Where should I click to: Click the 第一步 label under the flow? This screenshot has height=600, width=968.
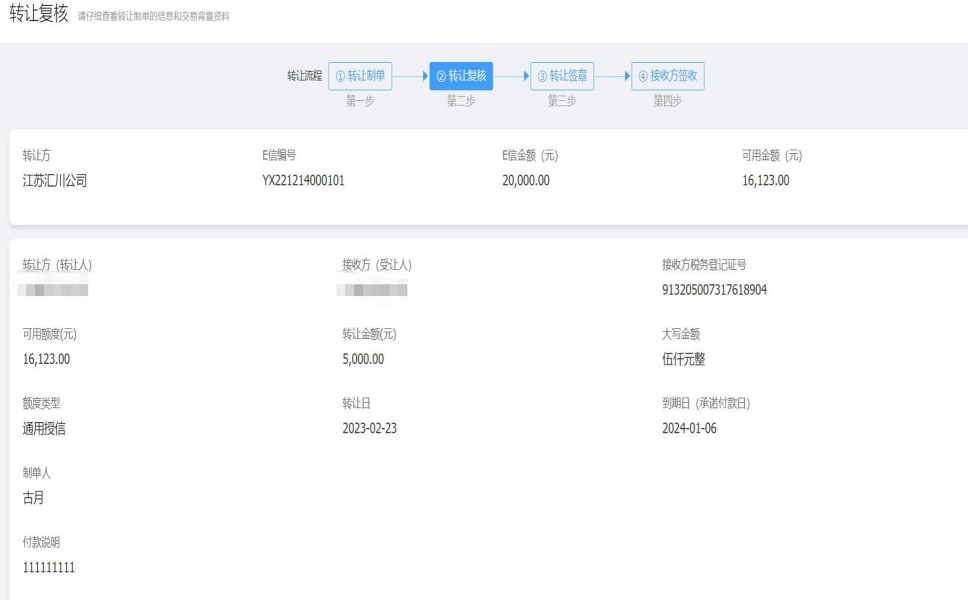pyautogui.click(x=360, y=101)
